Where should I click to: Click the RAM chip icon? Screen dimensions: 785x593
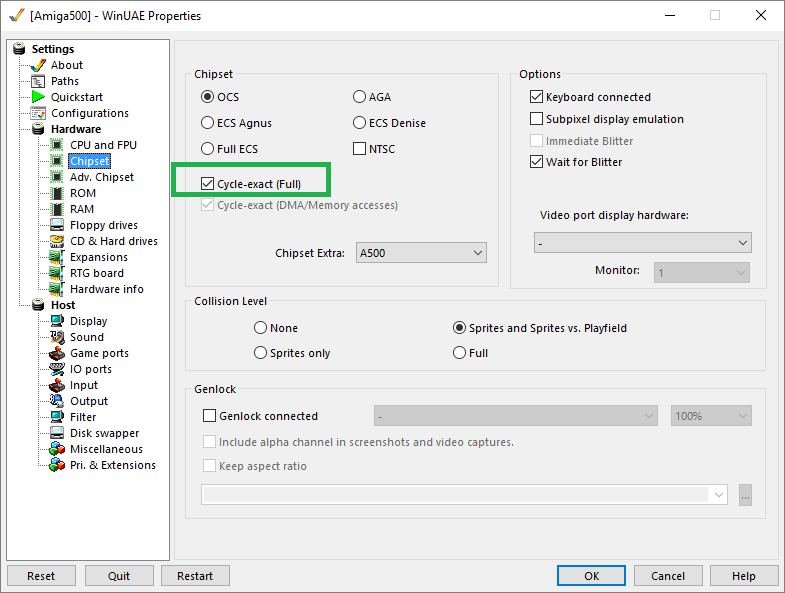58,209
